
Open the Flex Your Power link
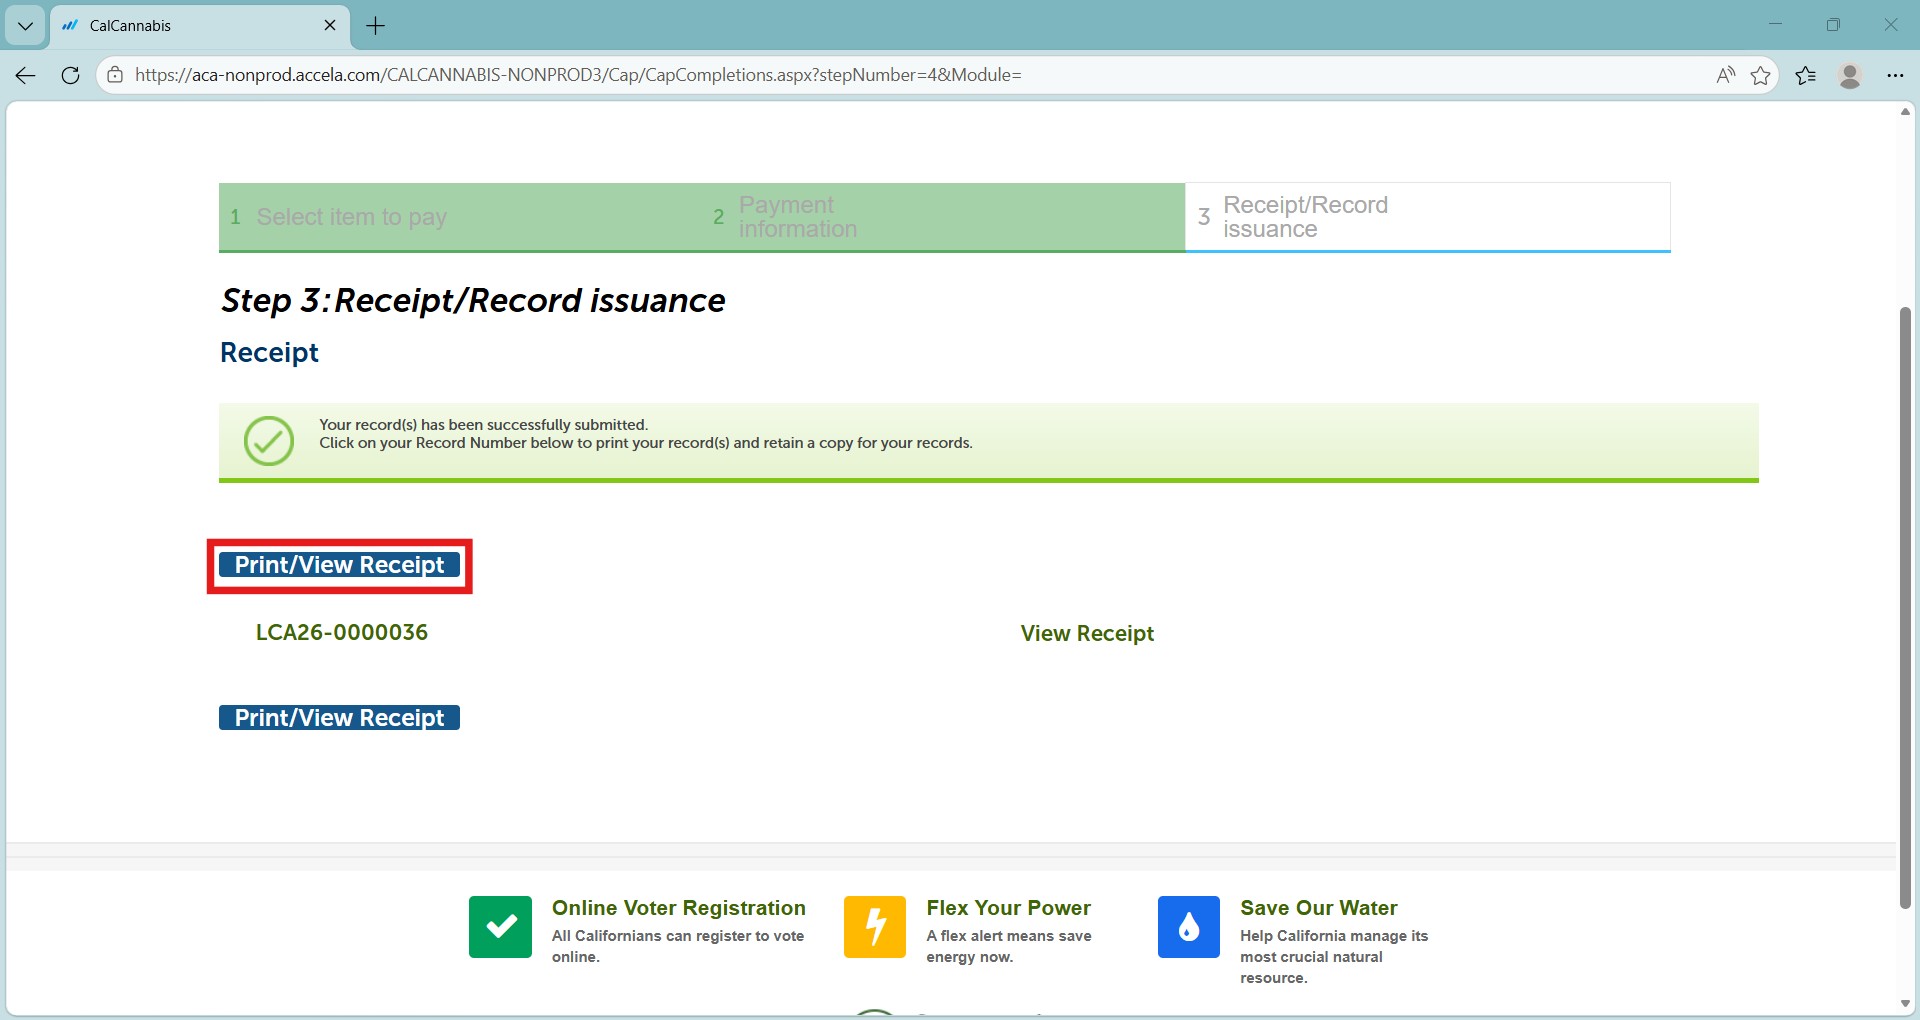(x=1008, y=908)
